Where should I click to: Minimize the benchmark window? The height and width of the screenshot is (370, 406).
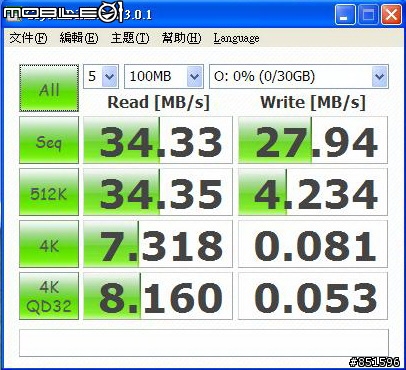[345, 15]
